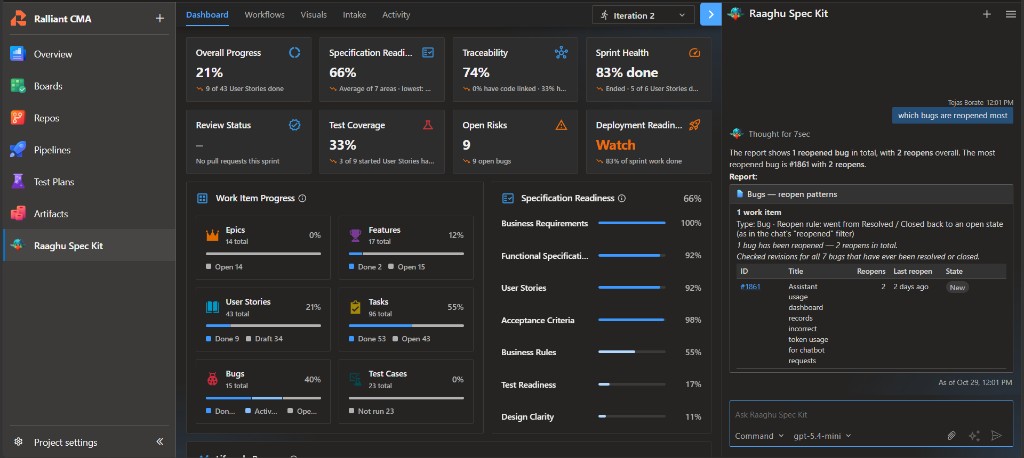Click Thought for 7sec to expand reasoning
This screenshot has width=1024, height=458.
click(x=779, y=134)
